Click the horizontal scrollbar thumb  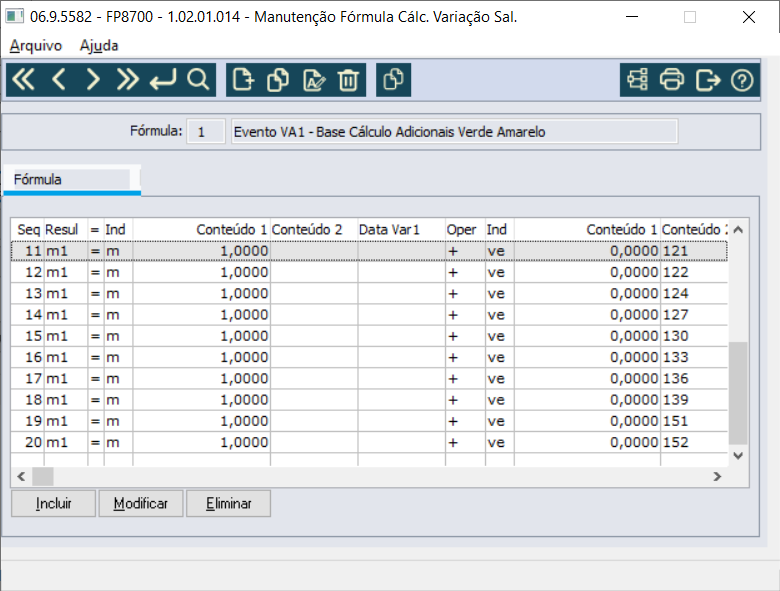[x=43, y=477]
